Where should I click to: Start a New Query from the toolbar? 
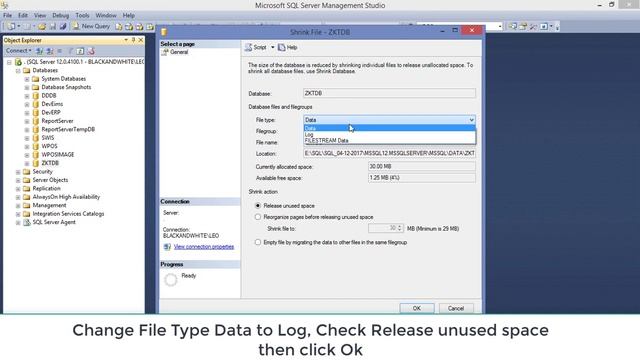tap(91, 26)
